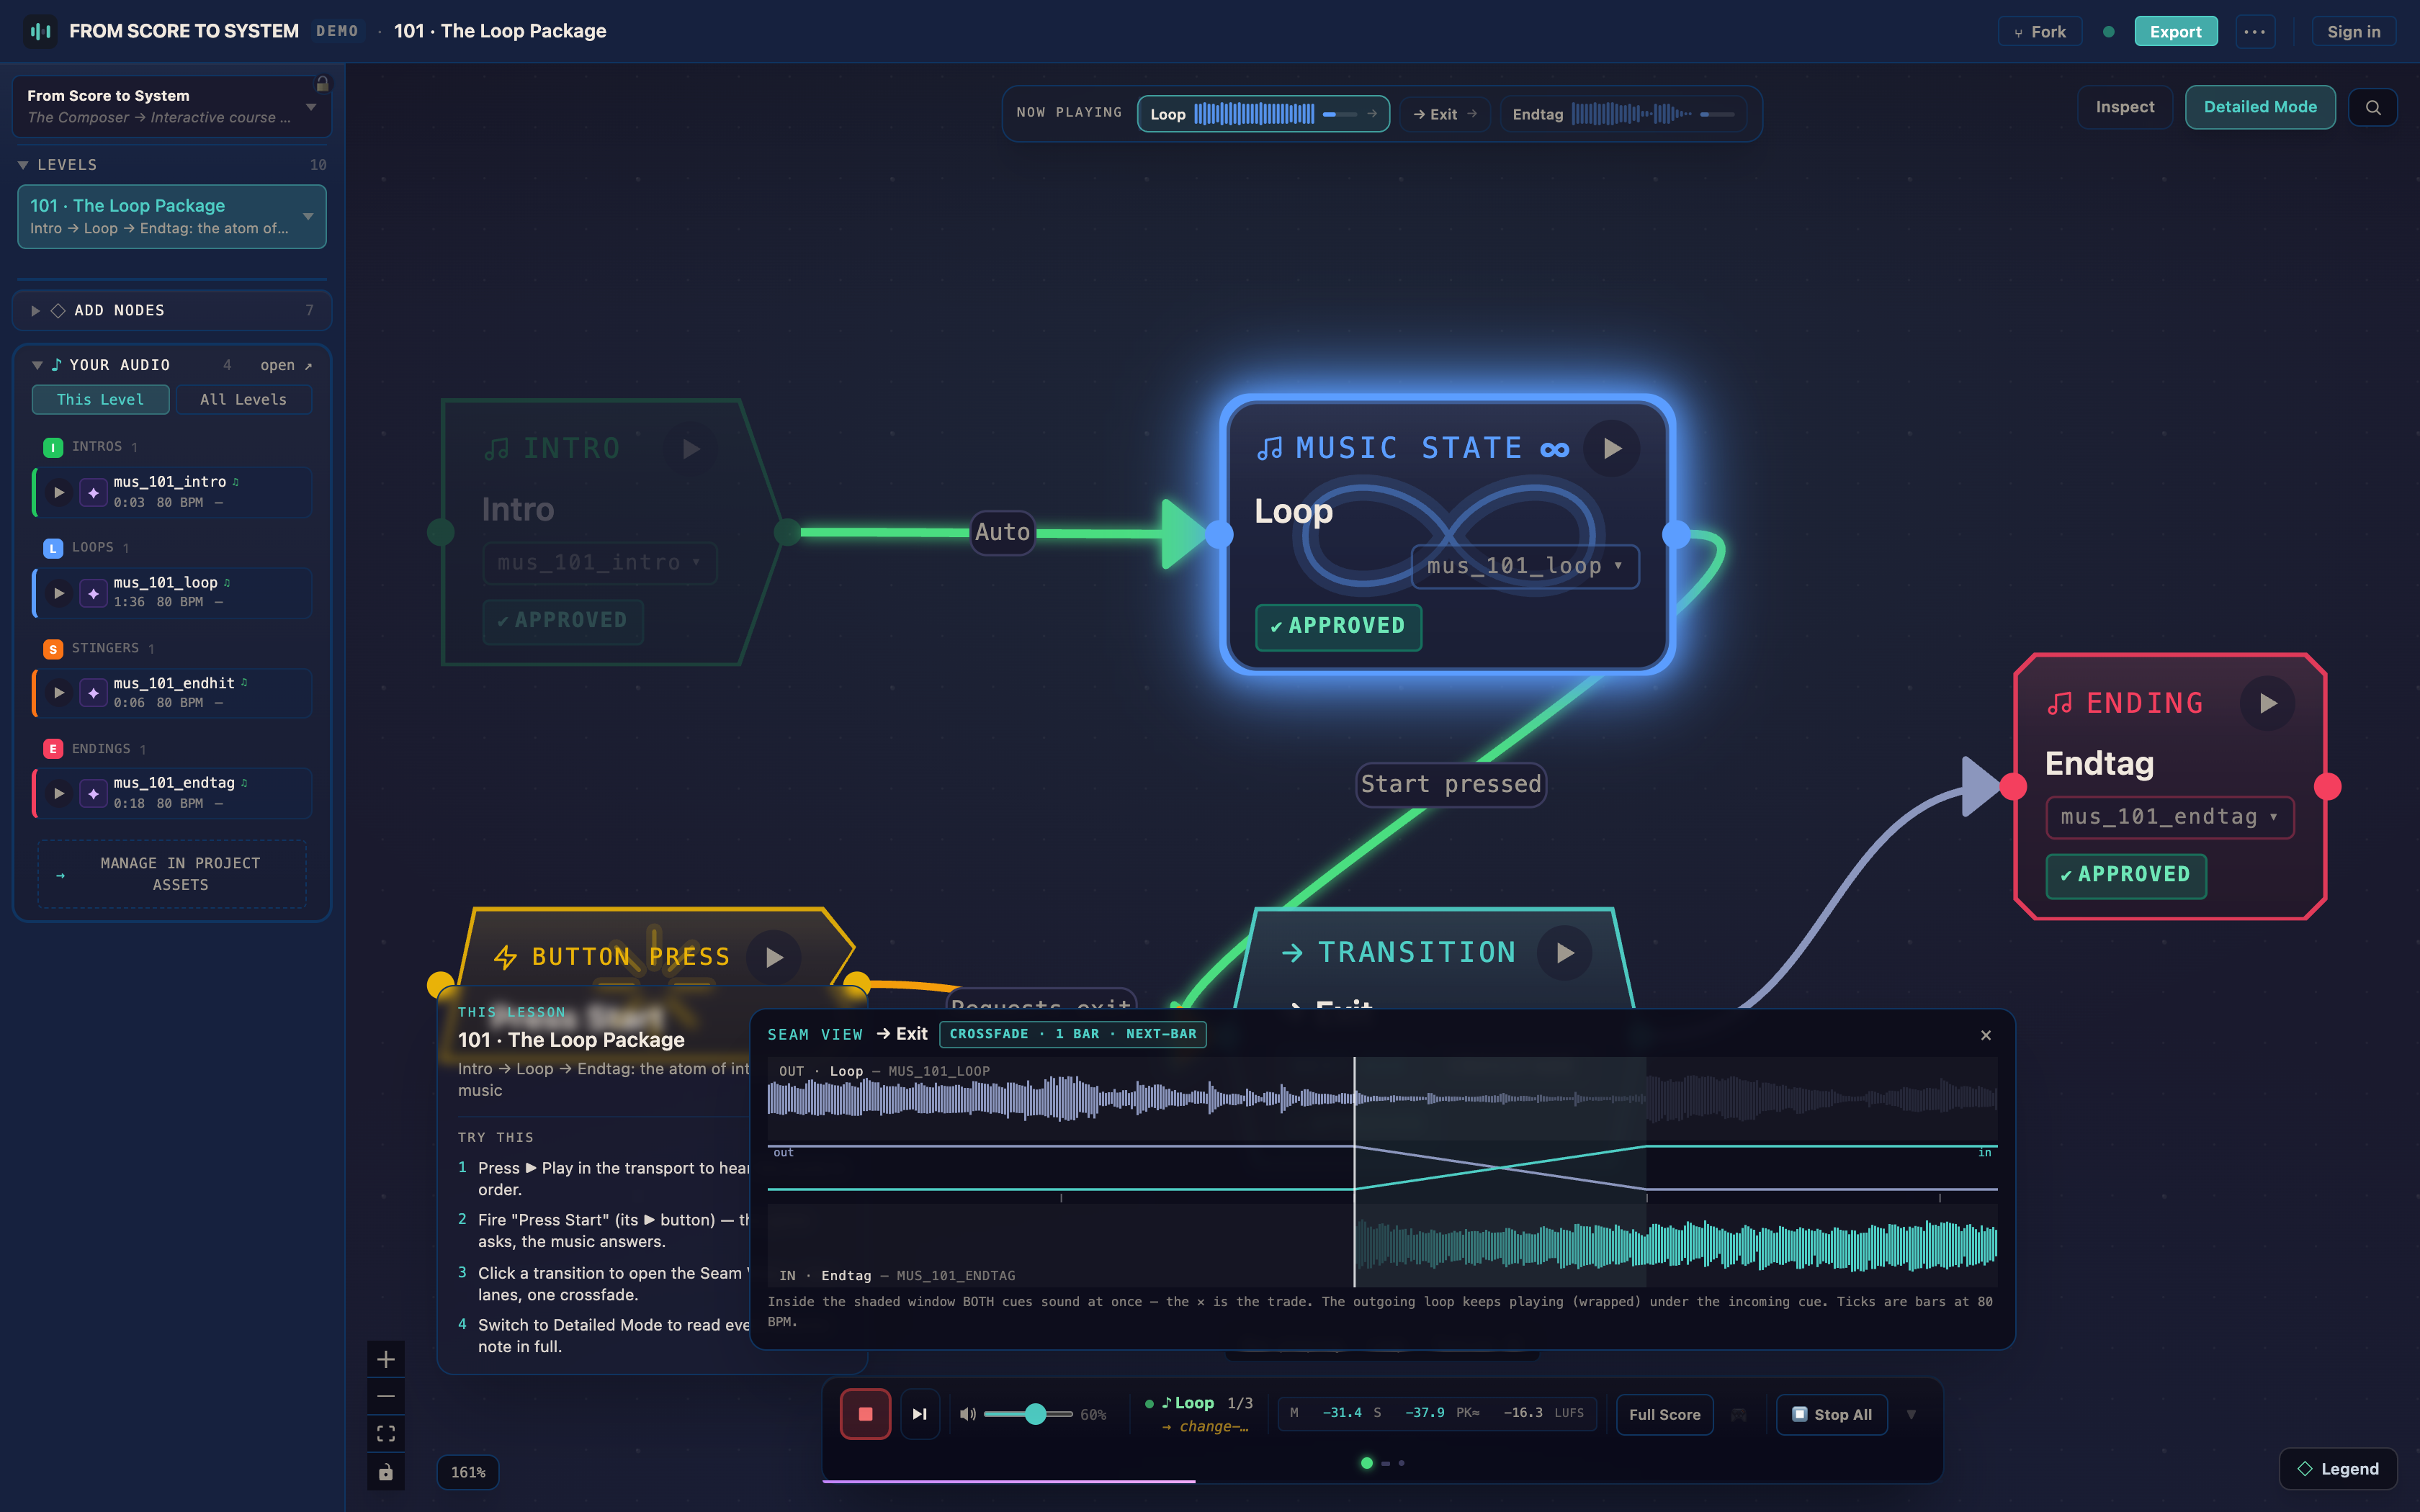Open the canvas search icon
The height and width of the screenshot is (1512, 2420).
(2373, 107)
